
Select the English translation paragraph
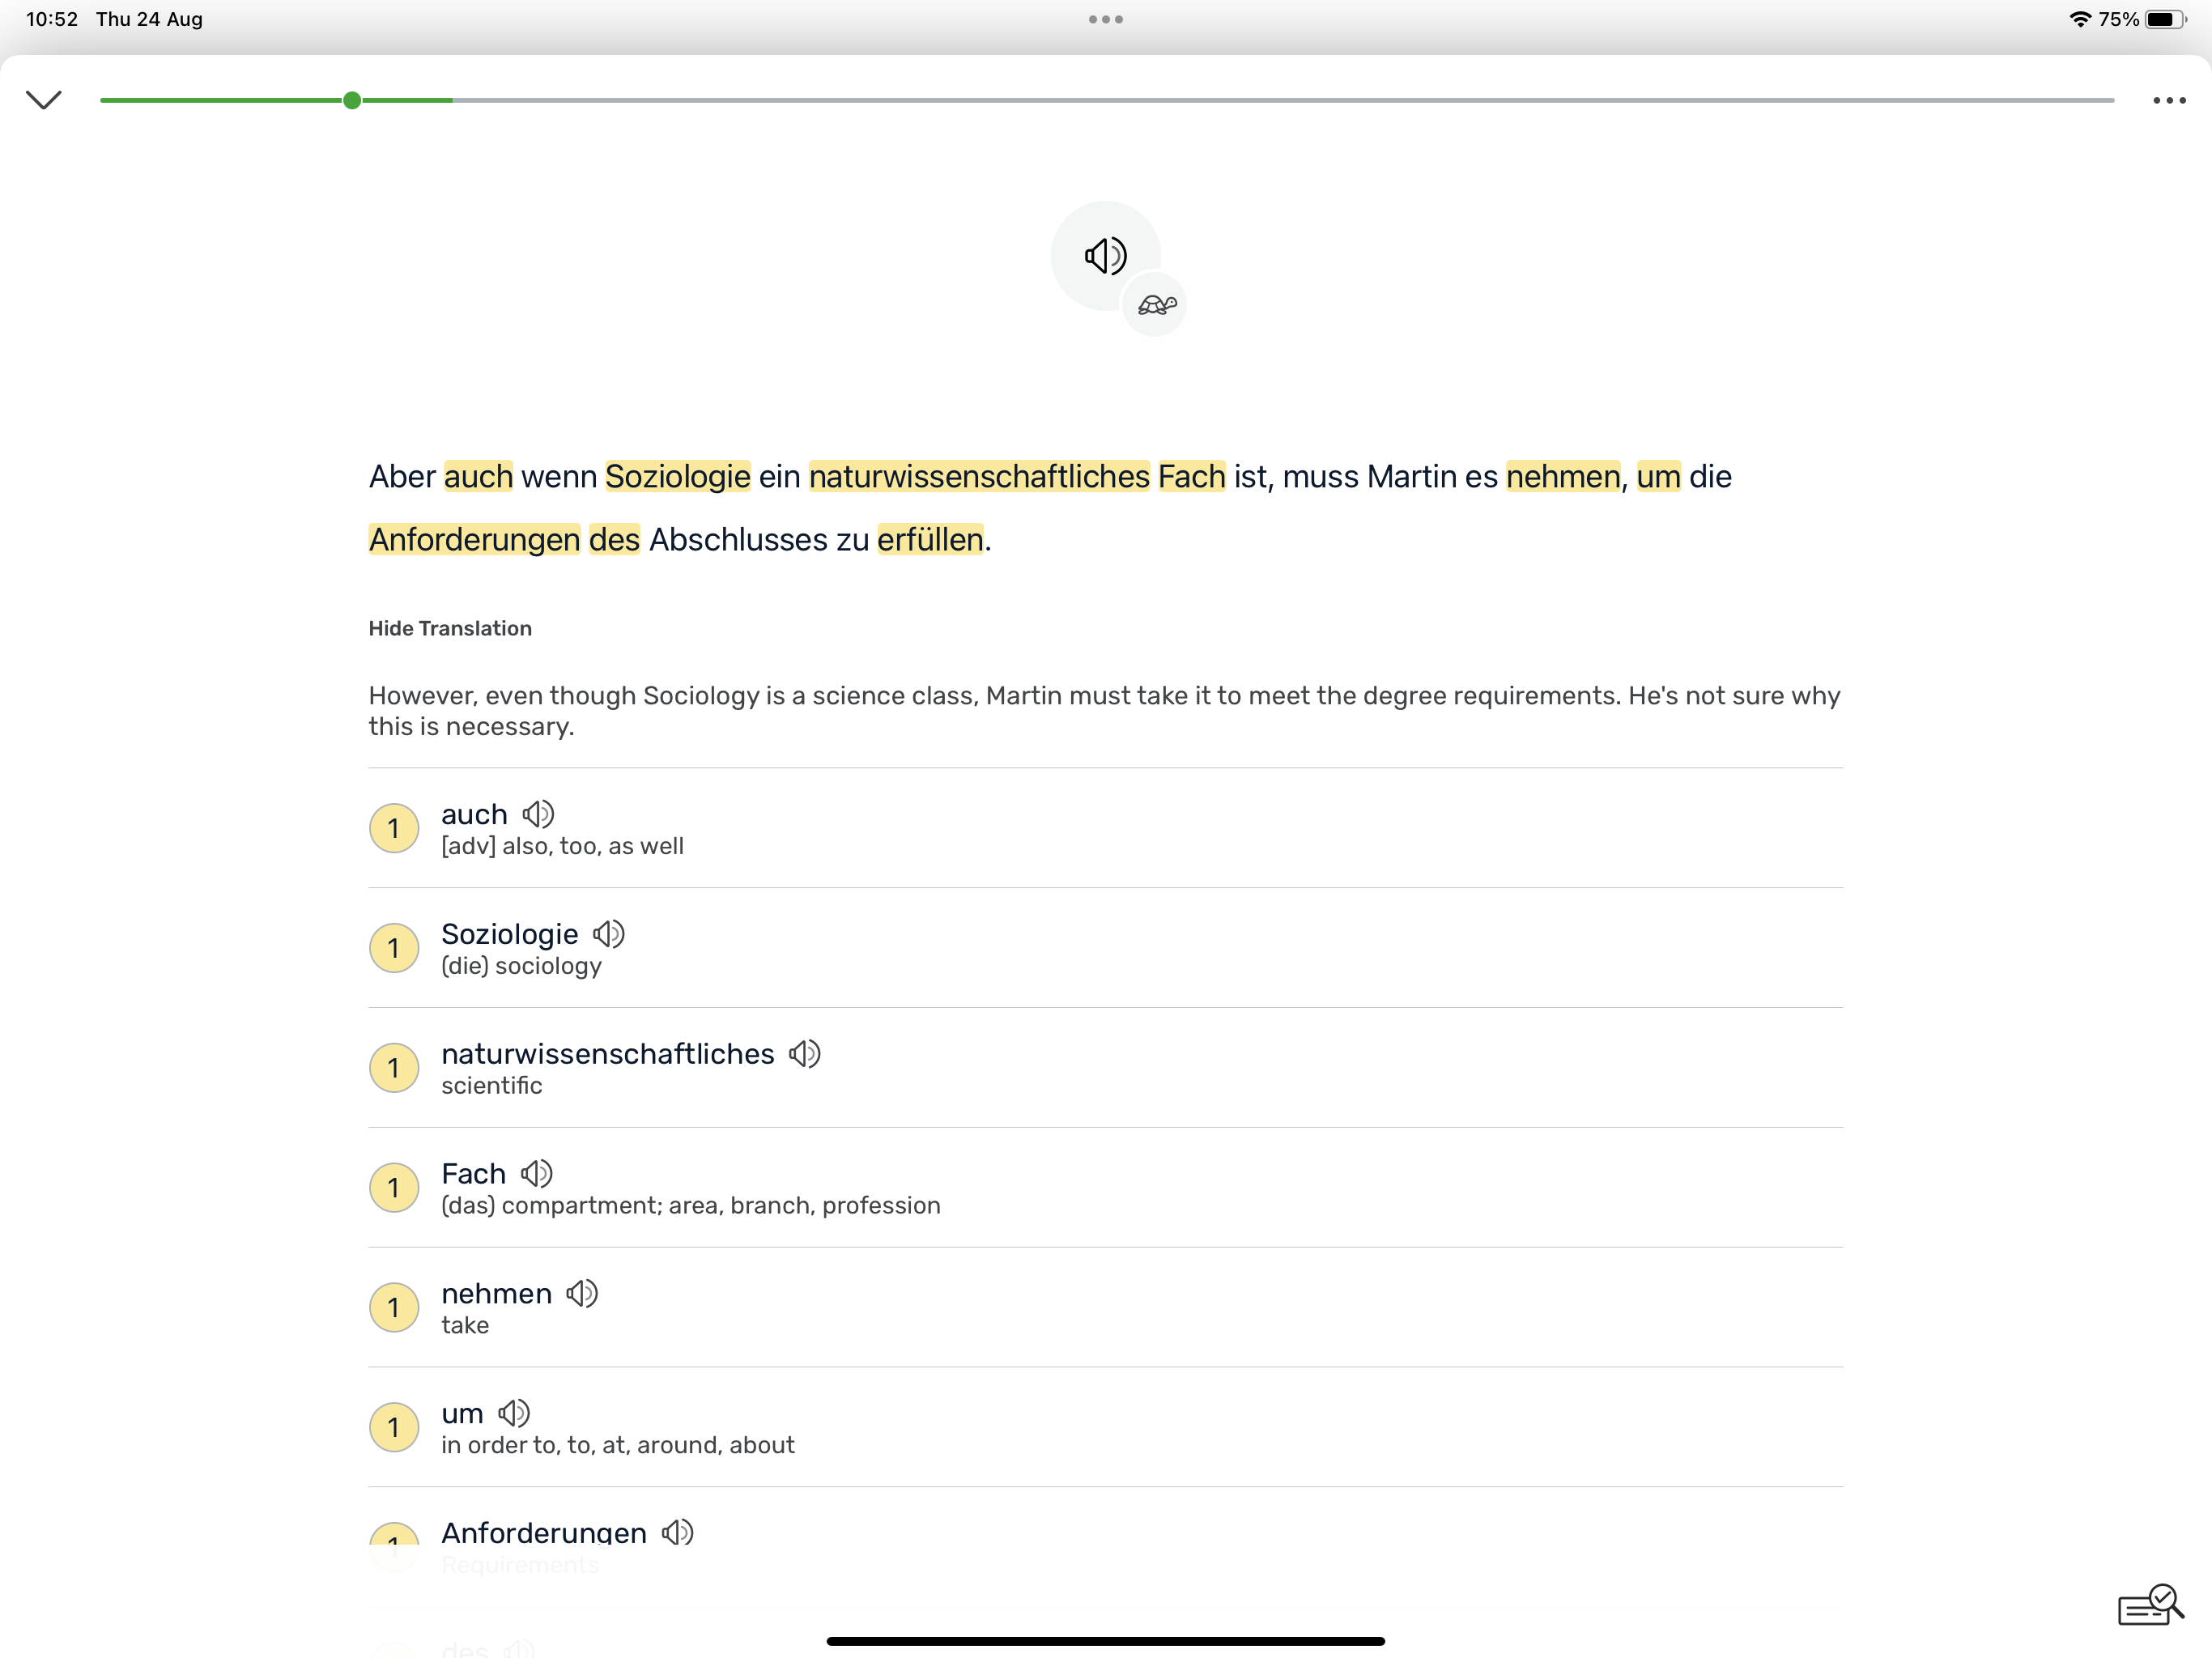(x=1105, y=711)
